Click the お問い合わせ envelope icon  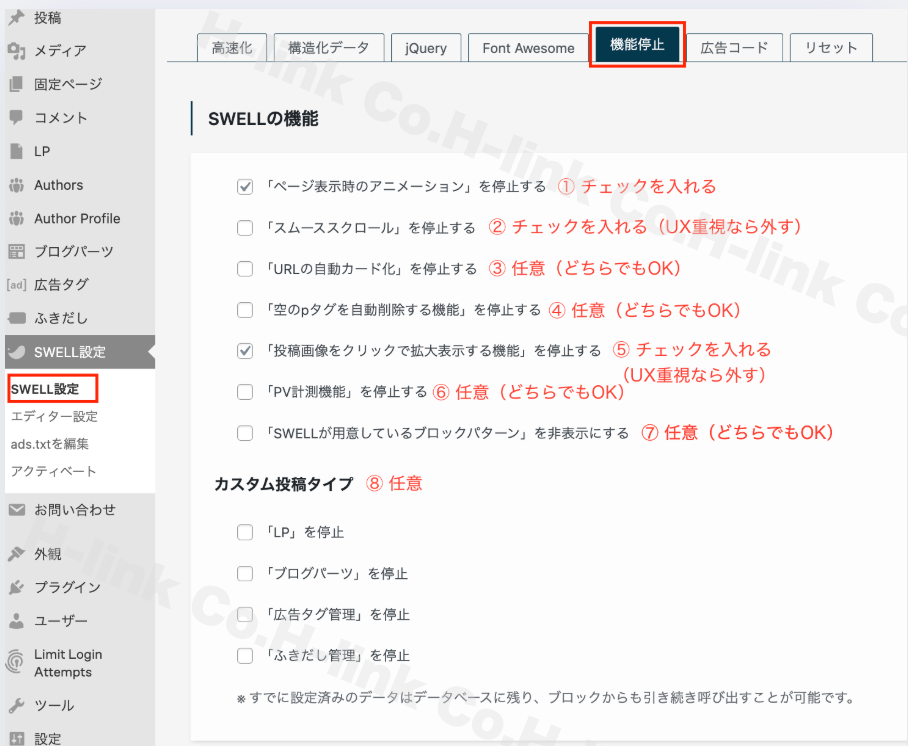(x=16, y=510)
